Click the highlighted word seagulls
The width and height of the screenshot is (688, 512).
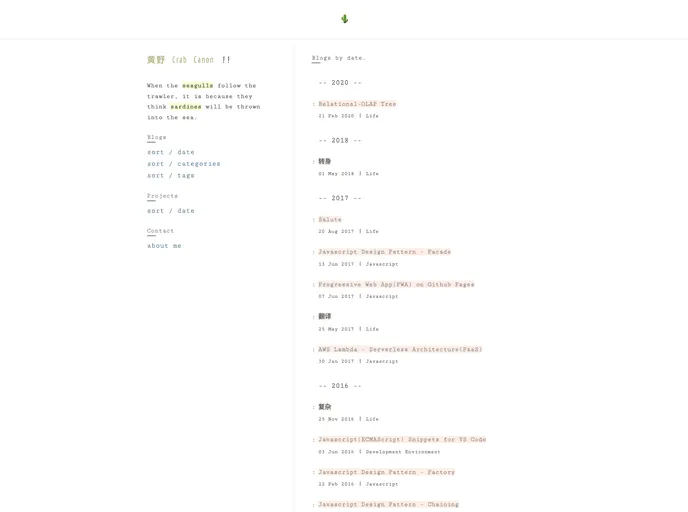click(x=197, y=86)
